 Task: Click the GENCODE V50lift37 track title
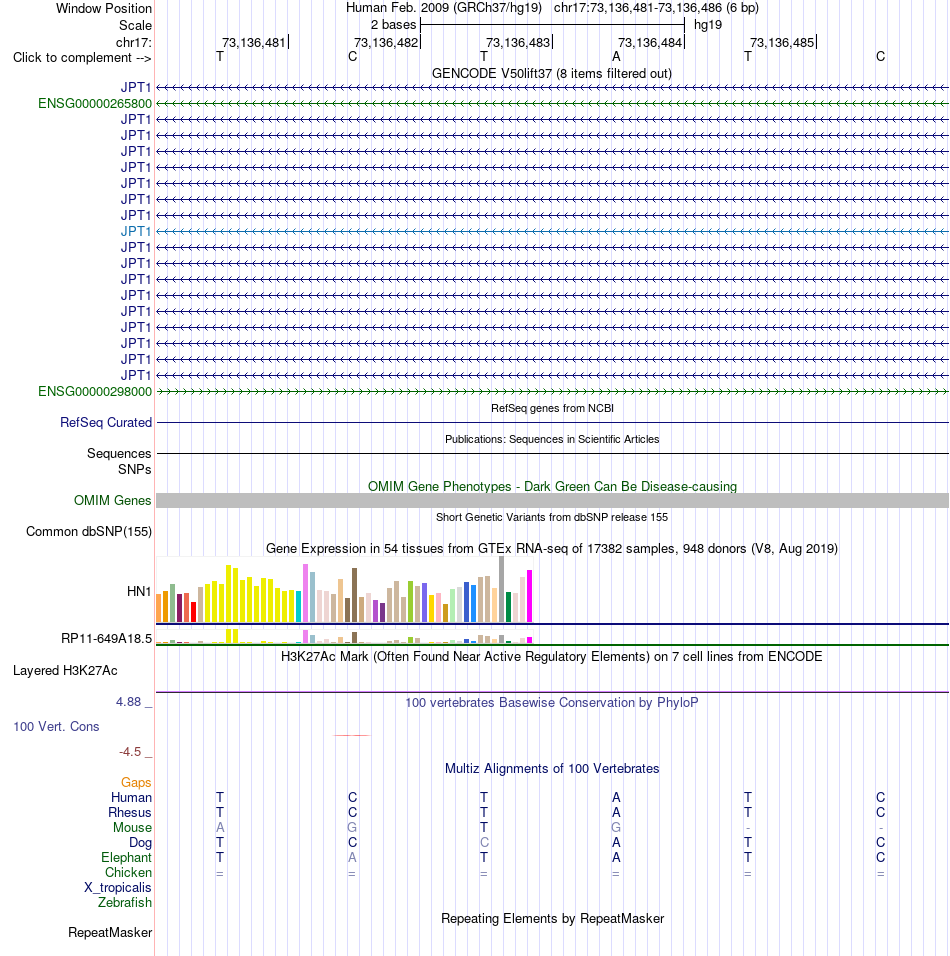click(x=552, y=74)
